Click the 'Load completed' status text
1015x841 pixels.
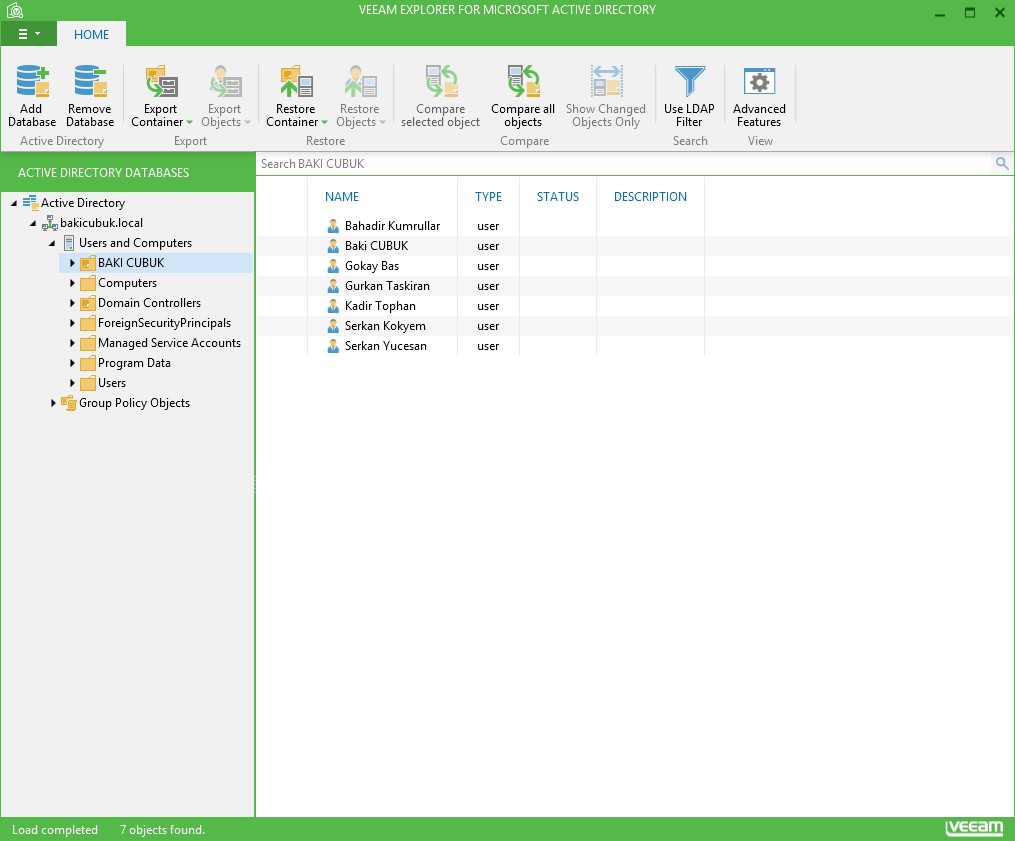coord(55,830)
